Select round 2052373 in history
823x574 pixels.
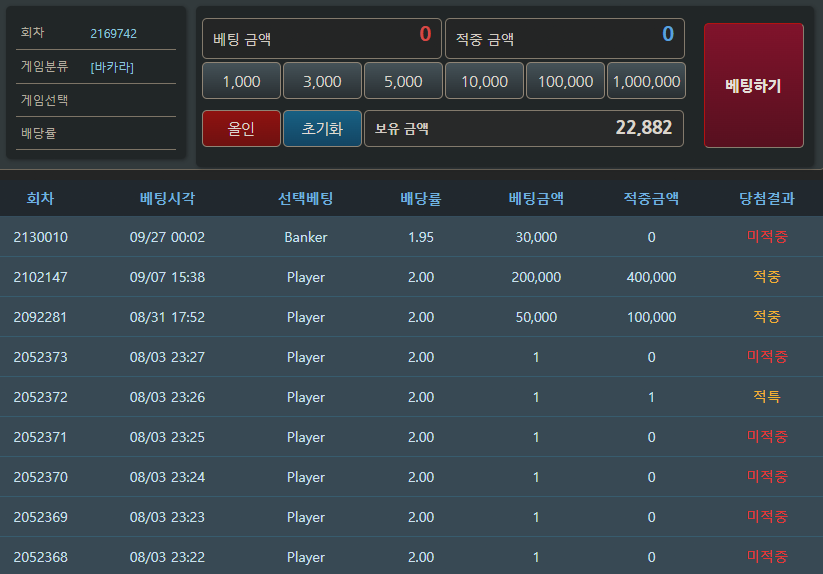(40, 357)
